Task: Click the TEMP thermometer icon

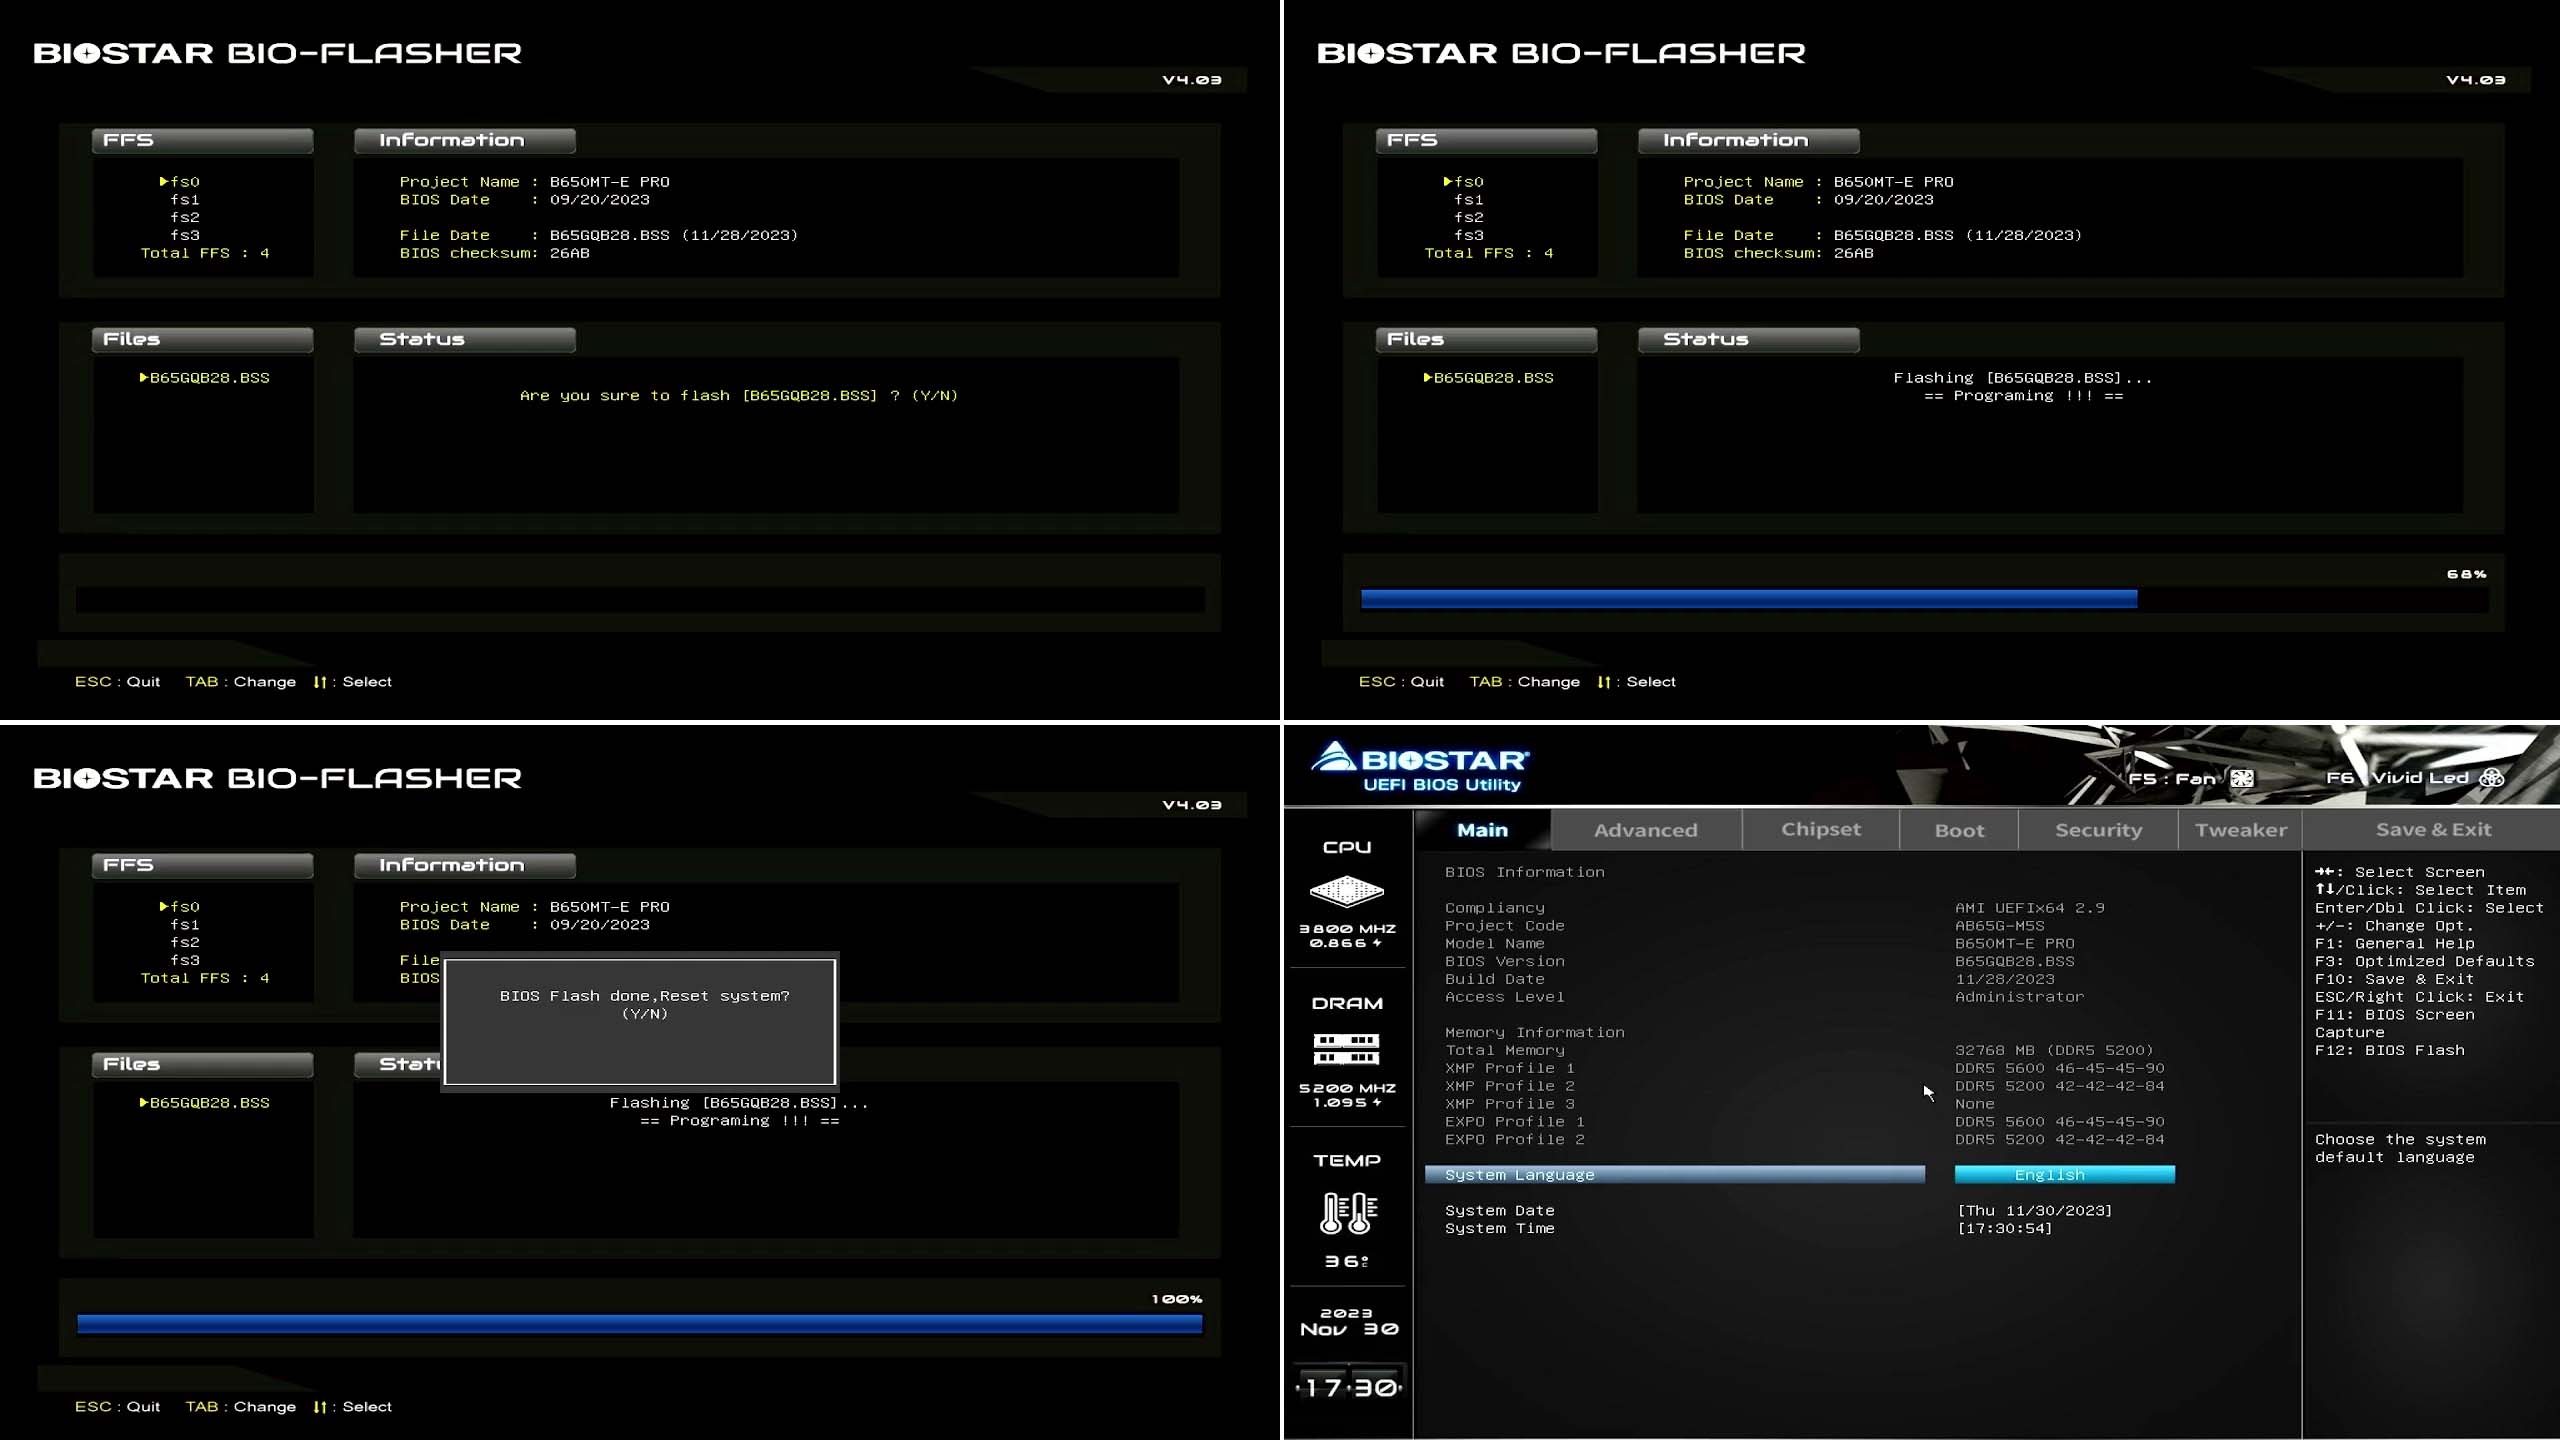Action: click(x=1347, y=1213)
